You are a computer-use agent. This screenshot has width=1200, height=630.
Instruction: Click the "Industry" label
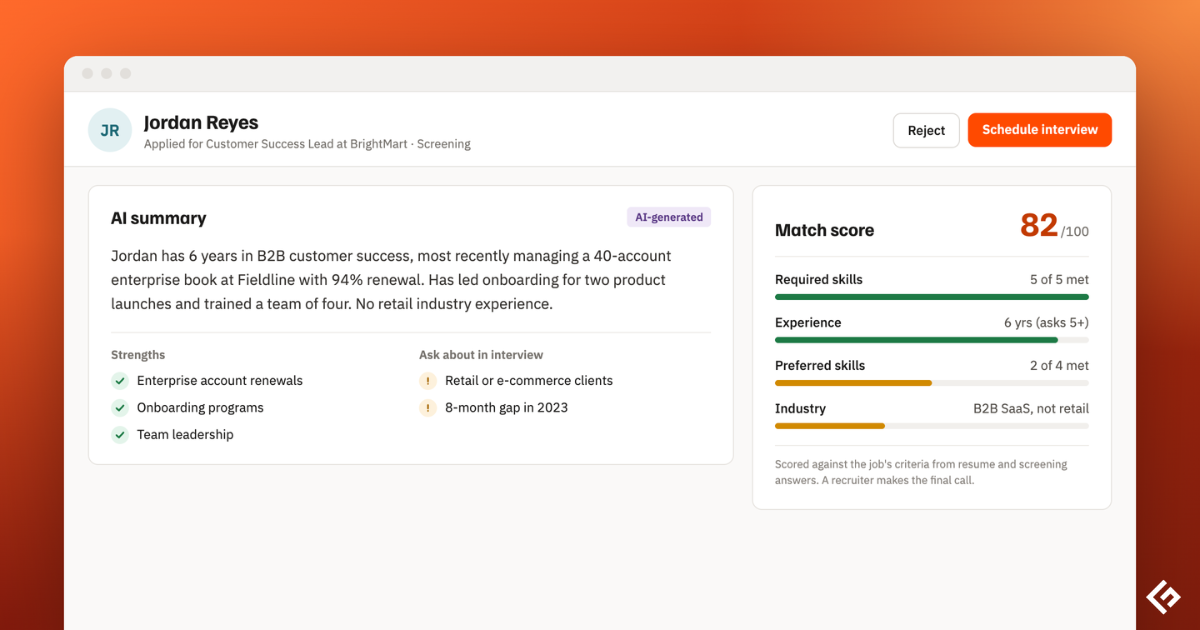click(800, 409)
